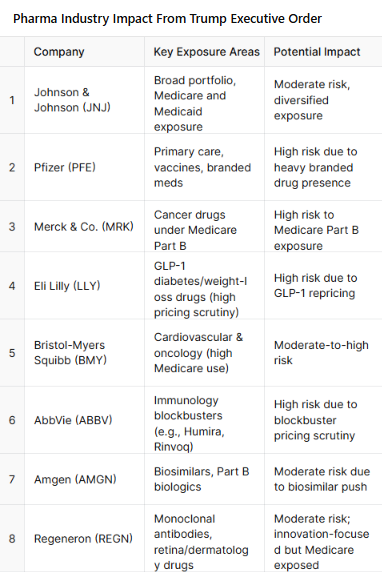Click row number 8 index cell

tap(12, 538)
